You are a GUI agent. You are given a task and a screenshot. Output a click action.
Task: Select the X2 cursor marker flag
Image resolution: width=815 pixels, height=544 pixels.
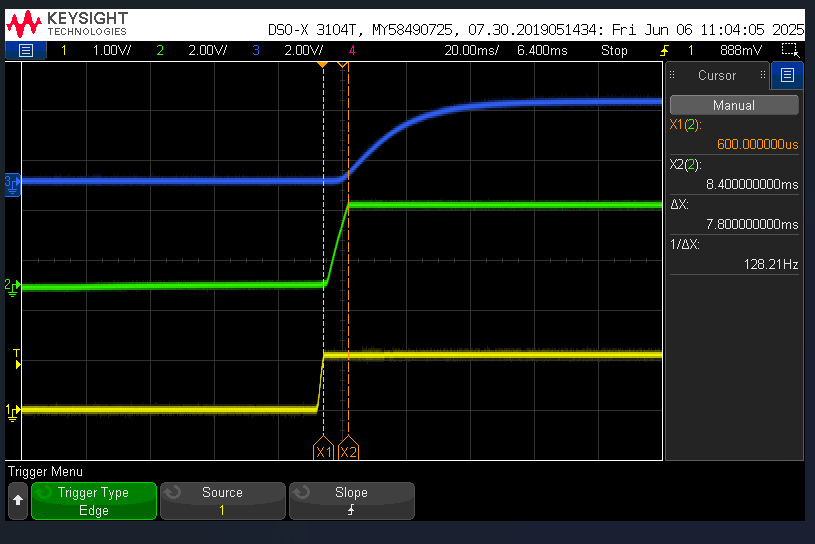coord(348,448)
